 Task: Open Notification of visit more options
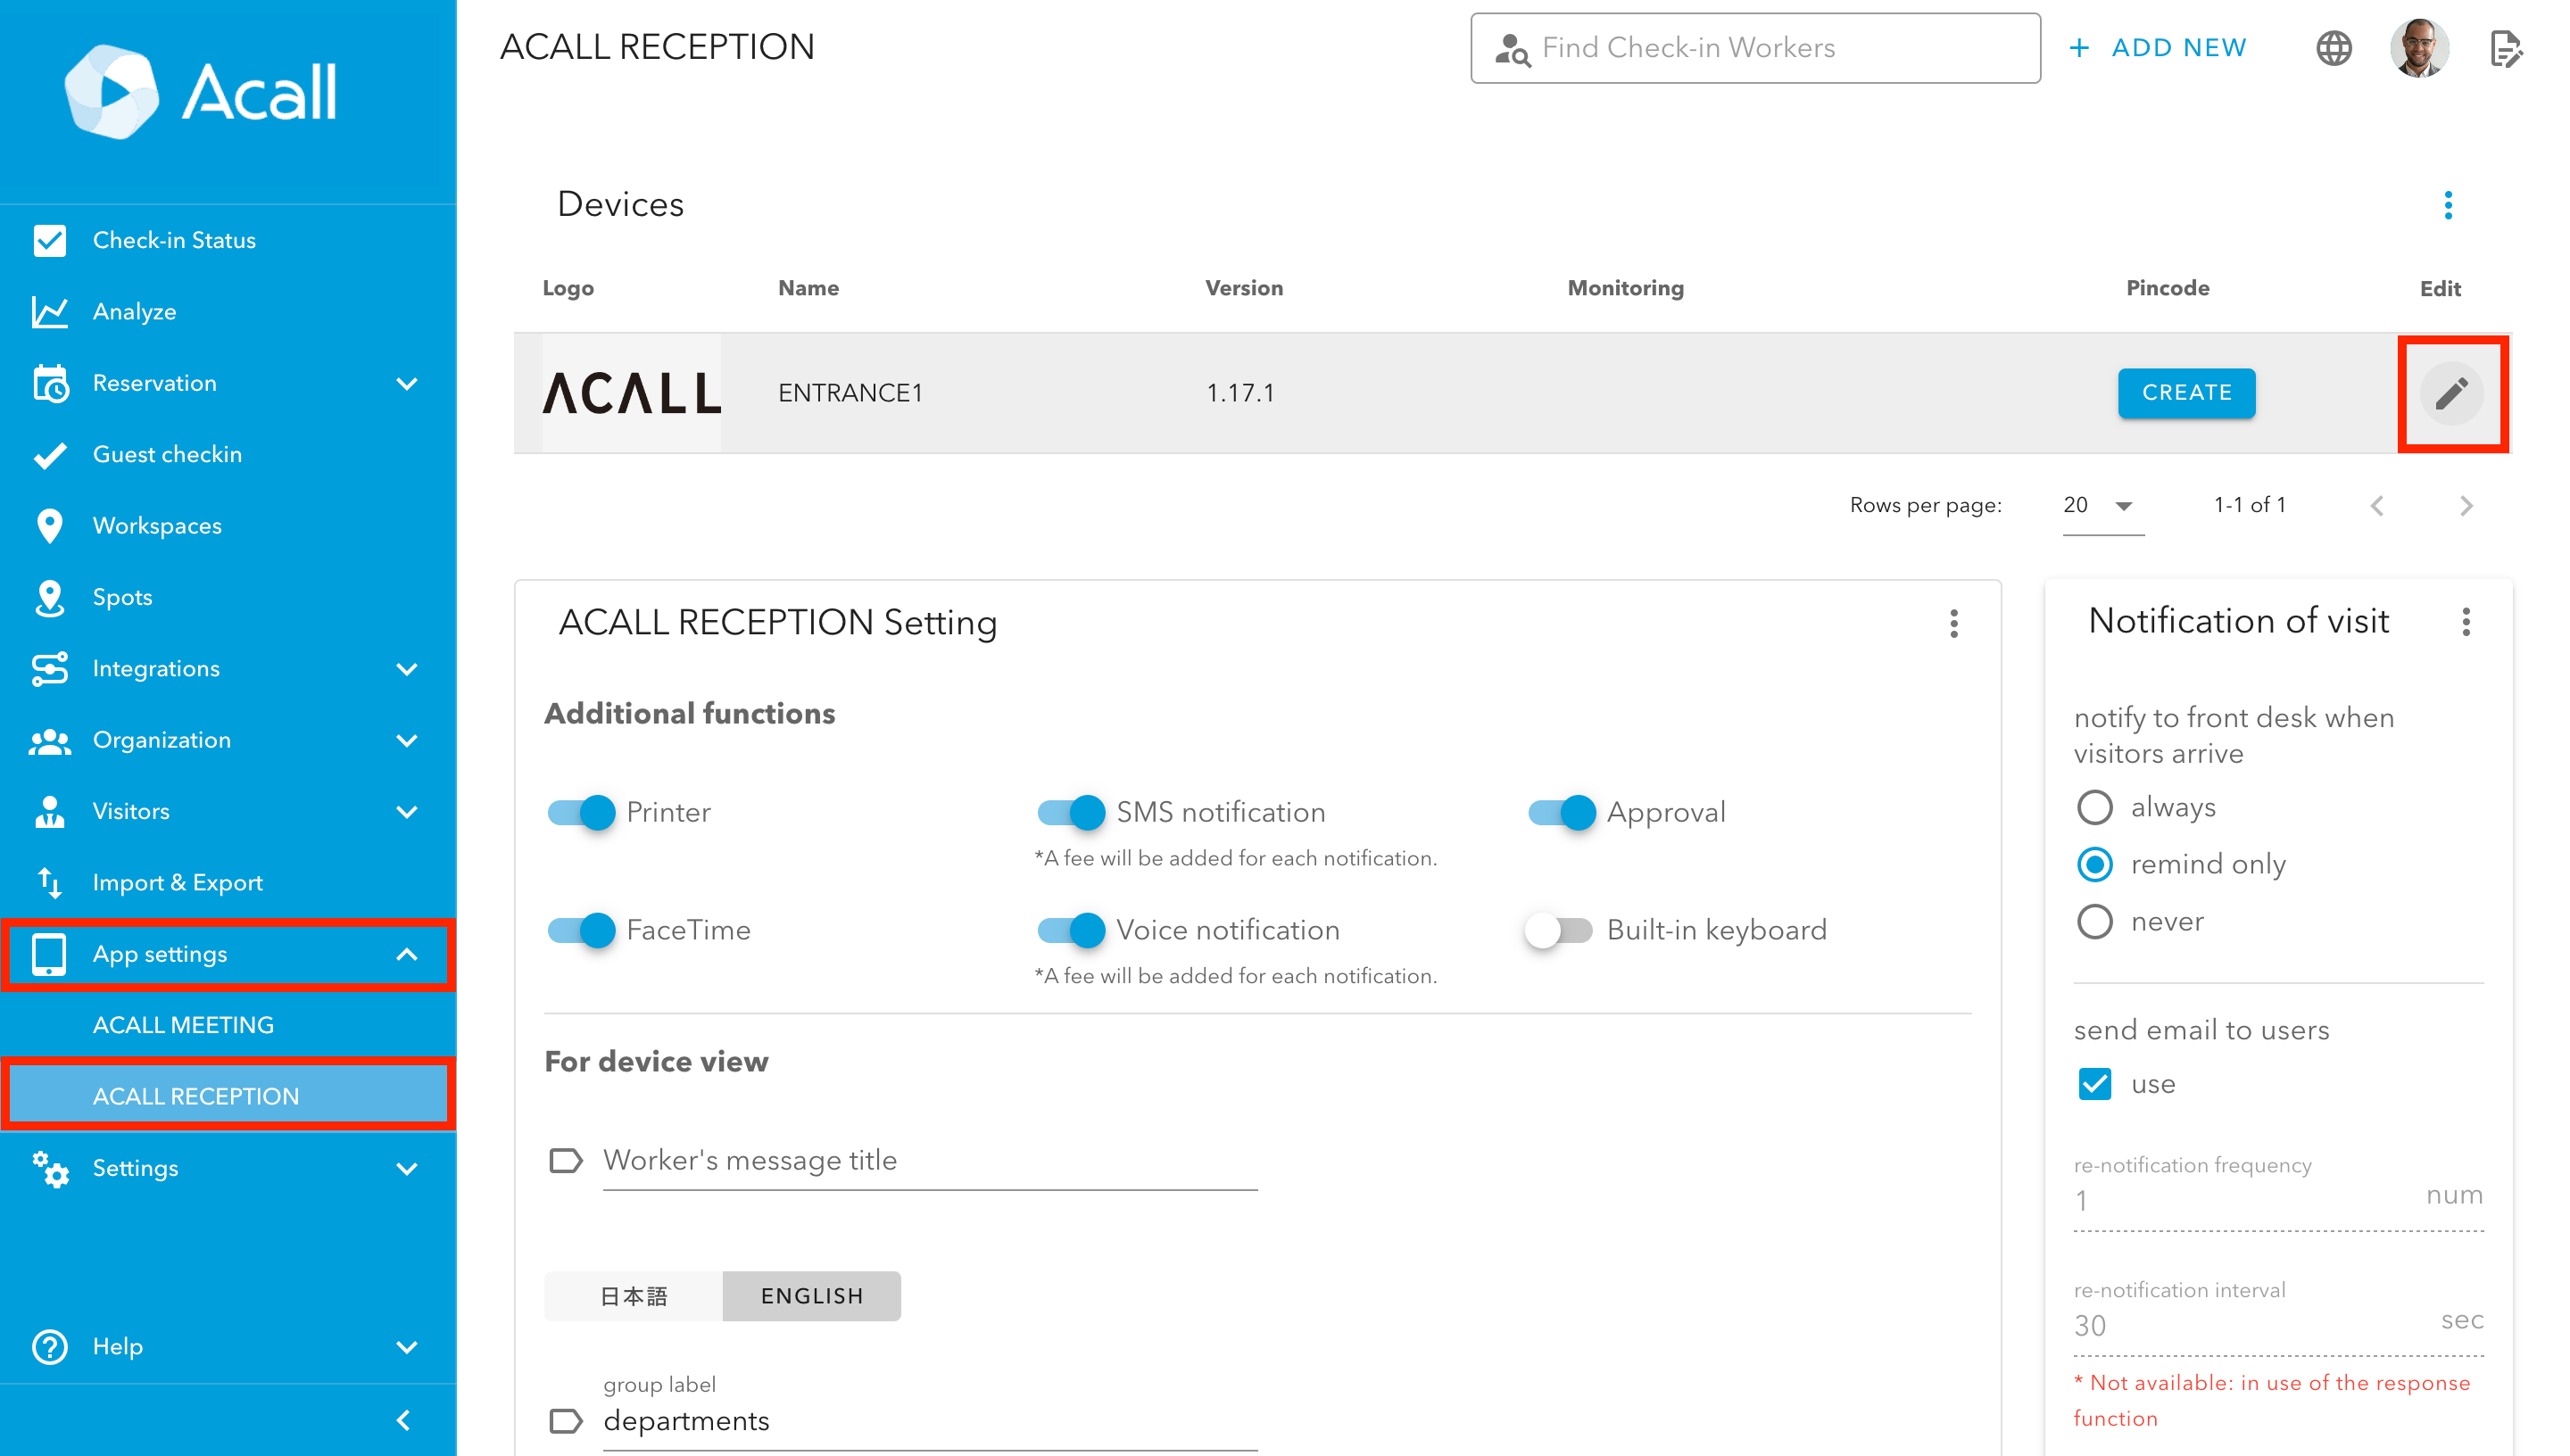[2465, 622]
